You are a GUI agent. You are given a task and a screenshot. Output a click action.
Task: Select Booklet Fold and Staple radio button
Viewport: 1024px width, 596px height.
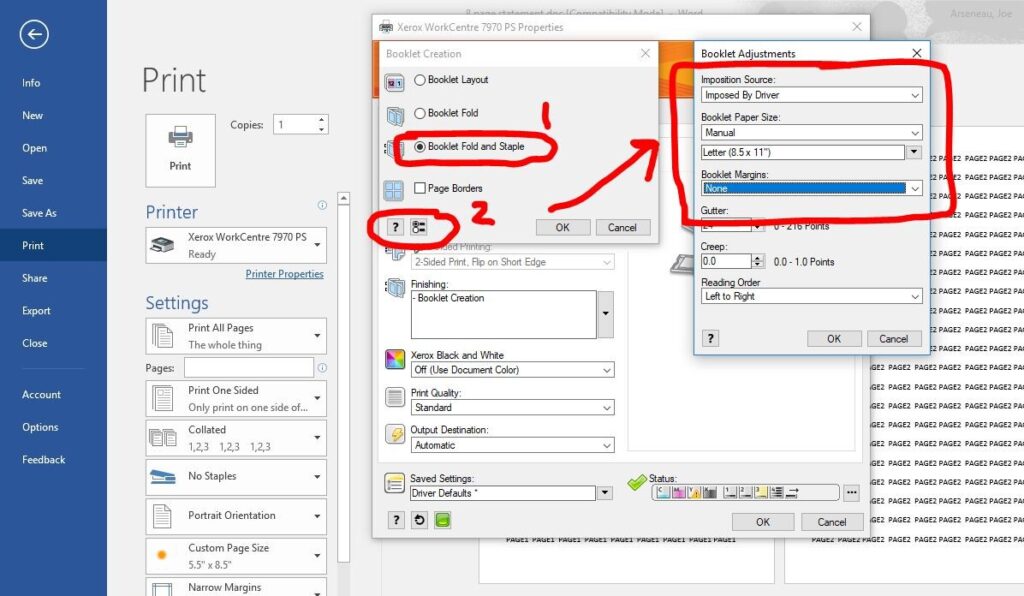click(420, 147)
